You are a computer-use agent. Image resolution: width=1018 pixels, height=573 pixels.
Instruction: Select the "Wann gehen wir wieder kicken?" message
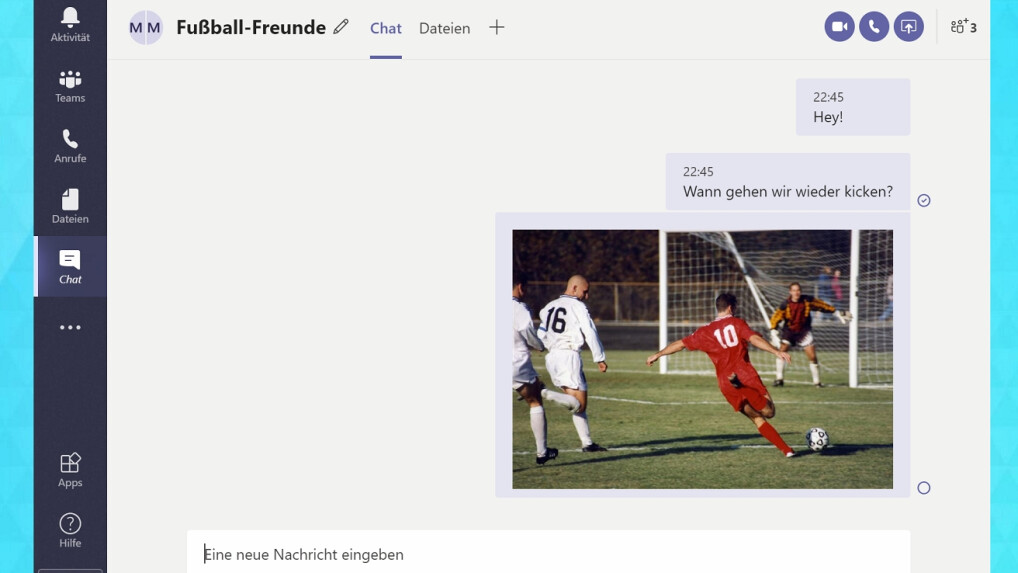(788, 182)
